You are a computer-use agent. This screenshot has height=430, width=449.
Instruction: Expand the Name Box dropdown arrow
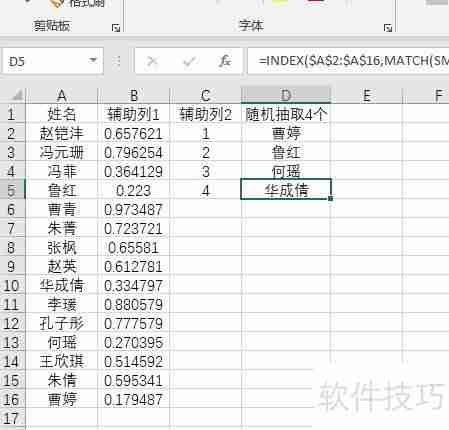tap(93, 61)
